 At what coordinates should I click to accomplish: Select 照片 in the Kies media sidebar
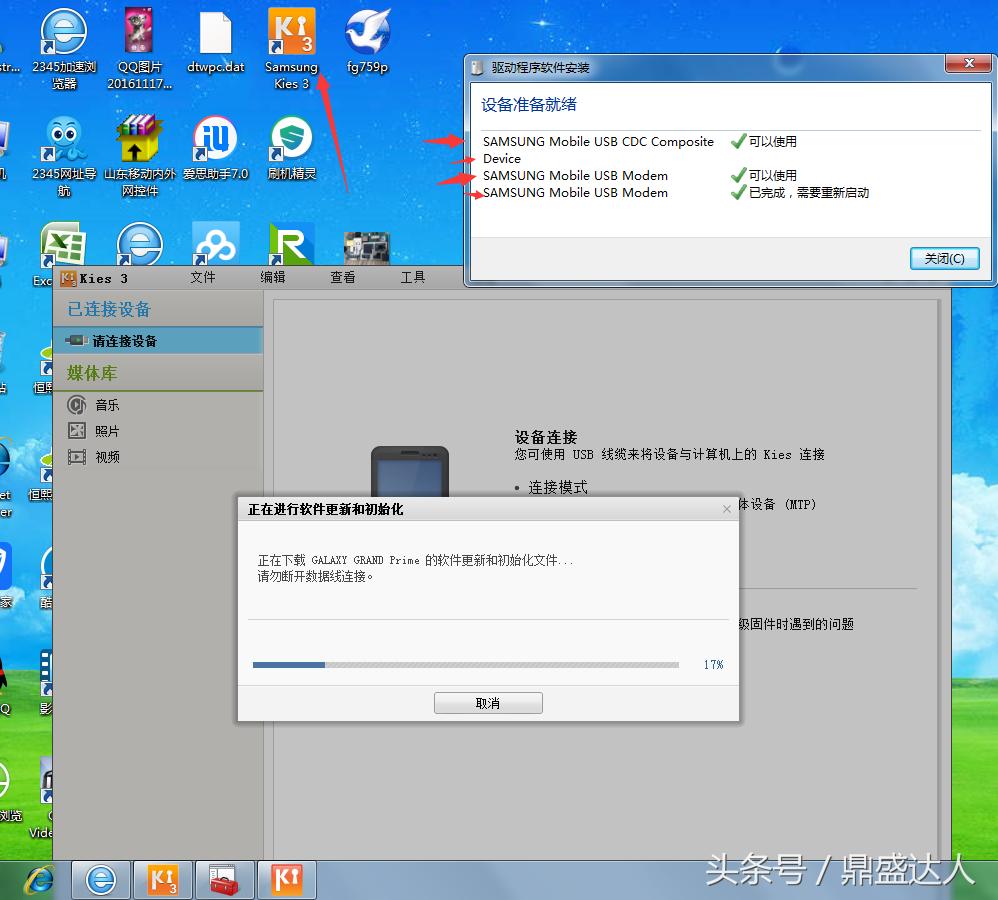click(x=107, y=430)
